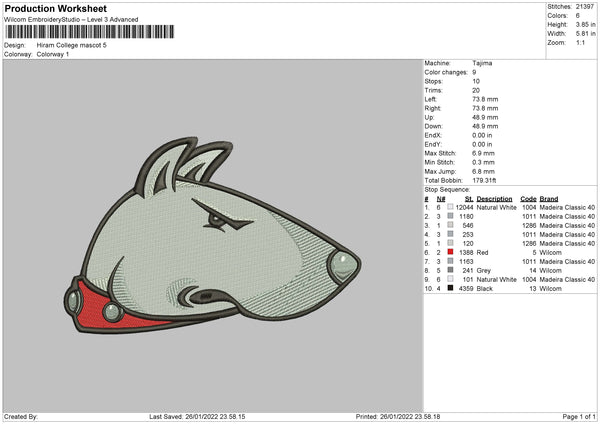600x424 pixels.
Task: Select the stitch count 12044
Action: pos(465,207)
